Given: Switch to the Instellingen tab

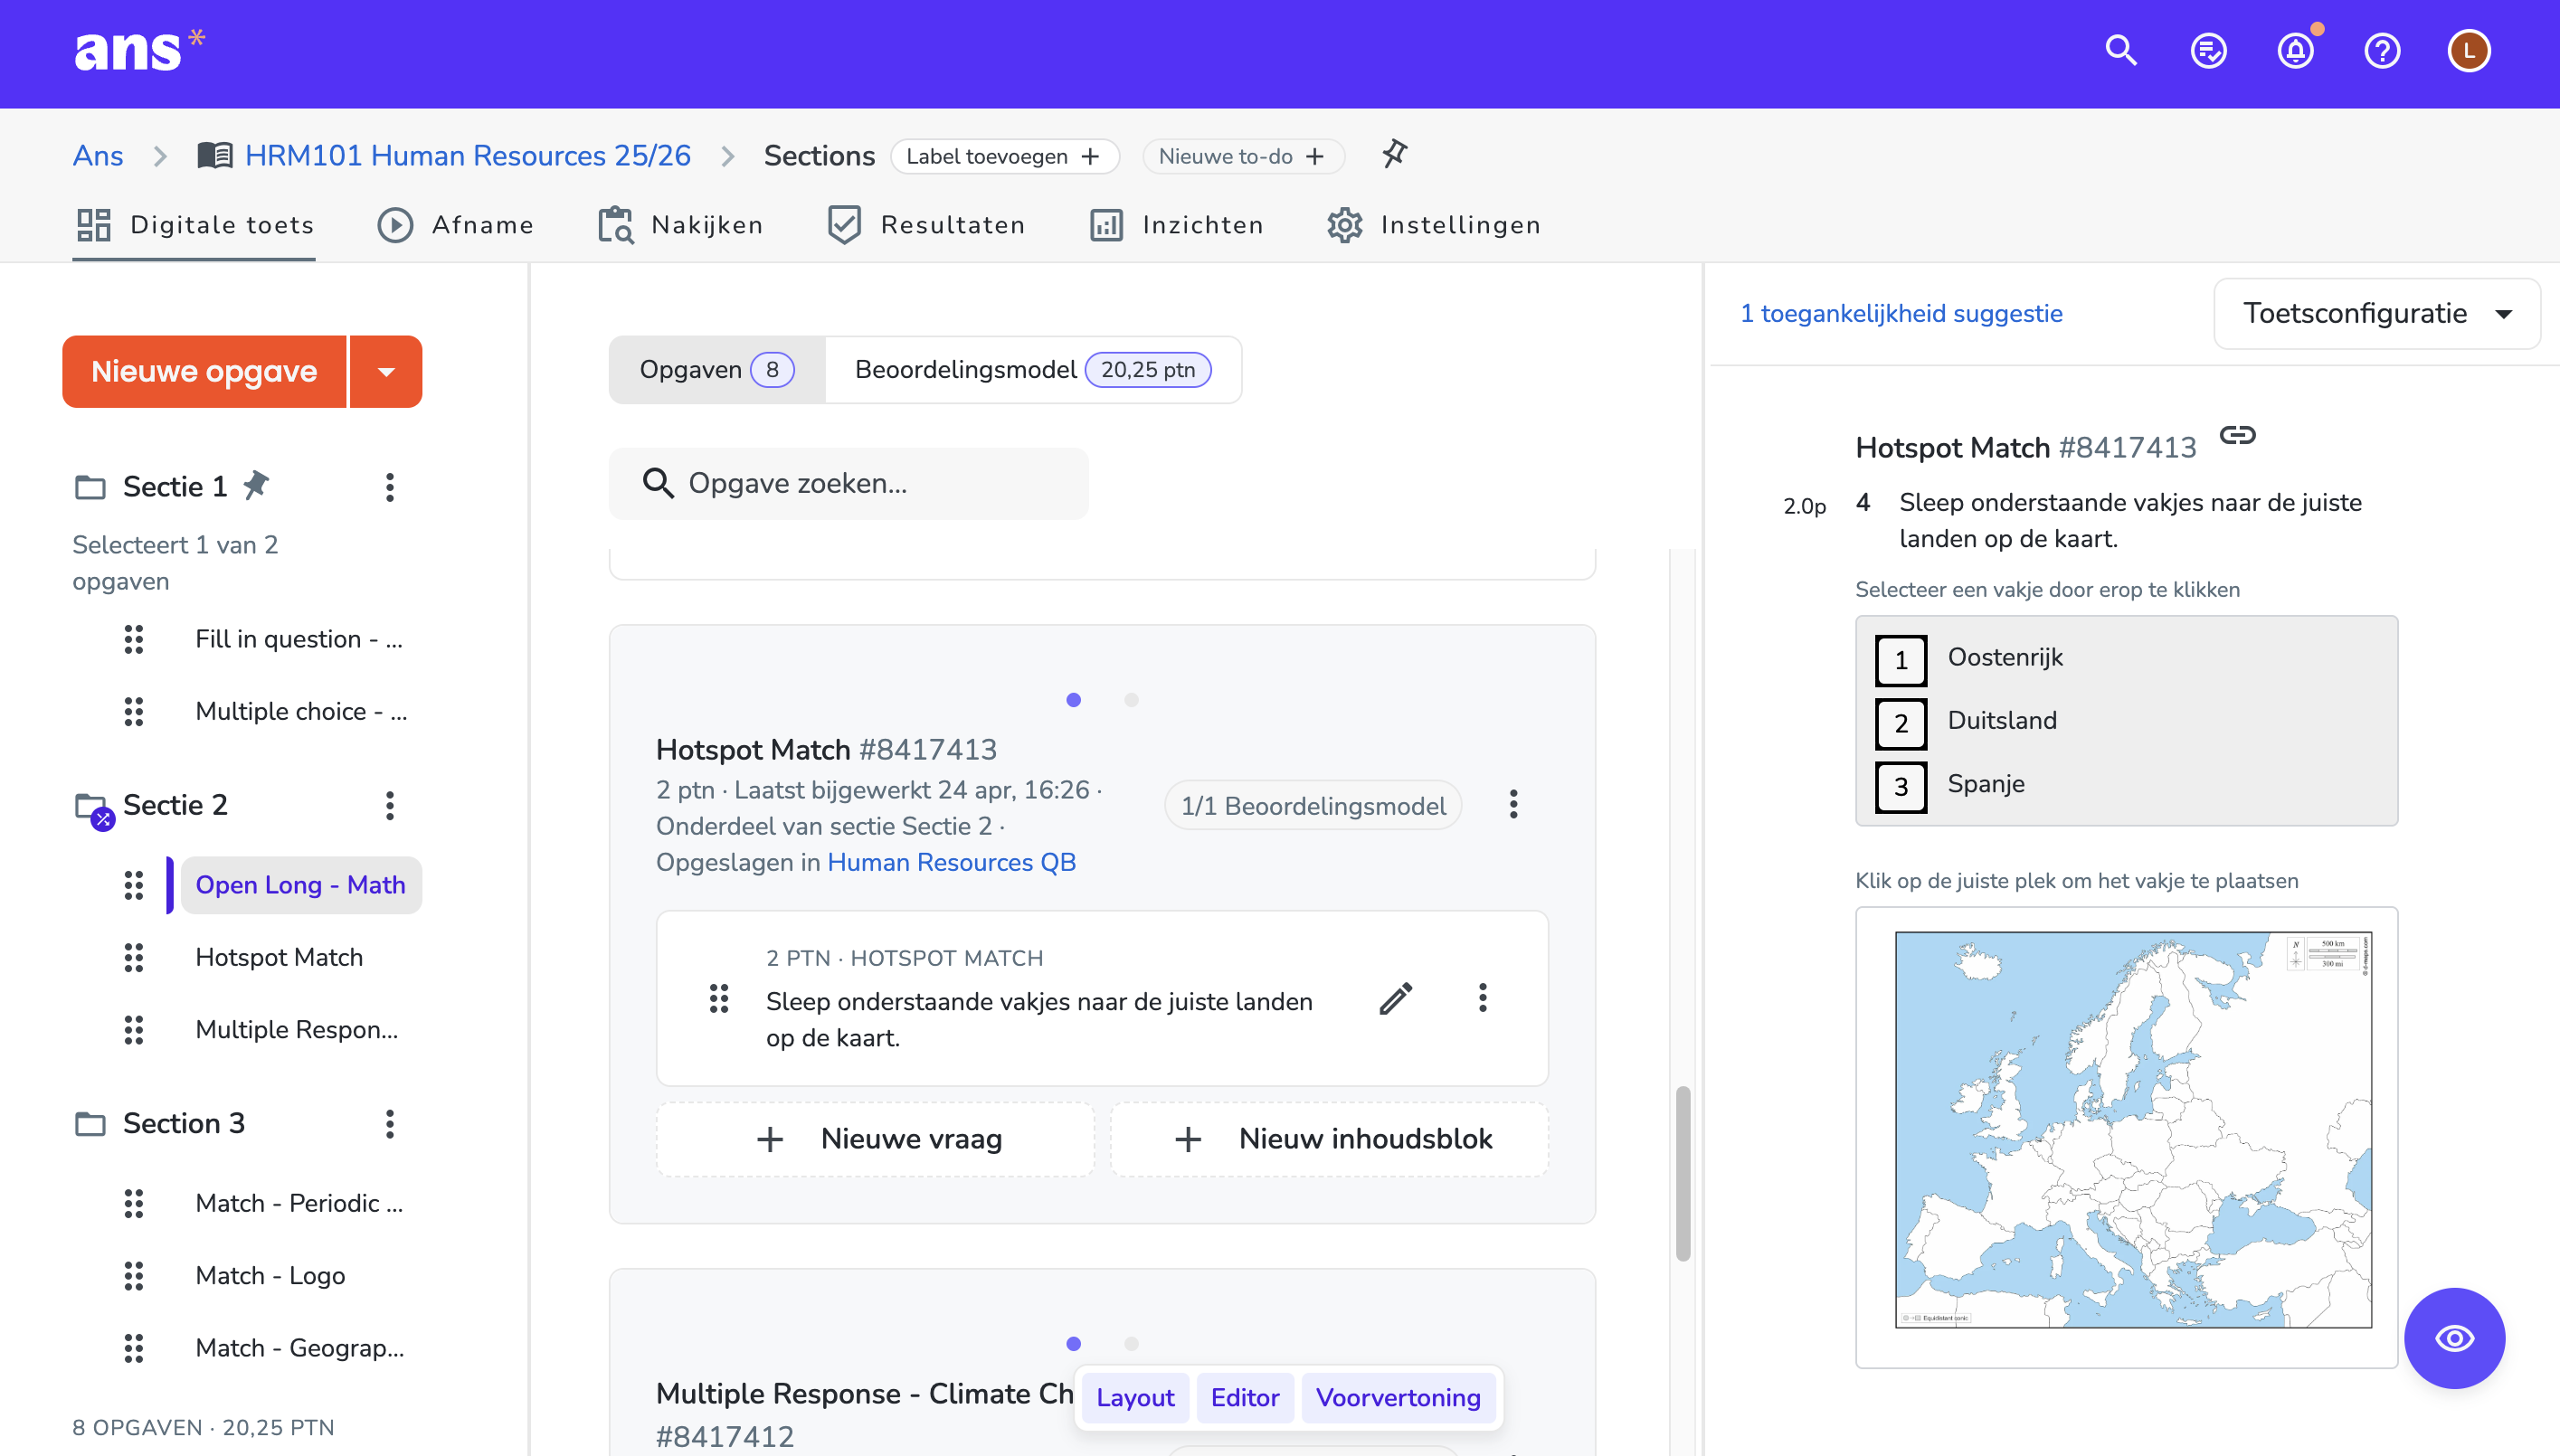Looking at the screenshot, I should (x=1433, y=225).
